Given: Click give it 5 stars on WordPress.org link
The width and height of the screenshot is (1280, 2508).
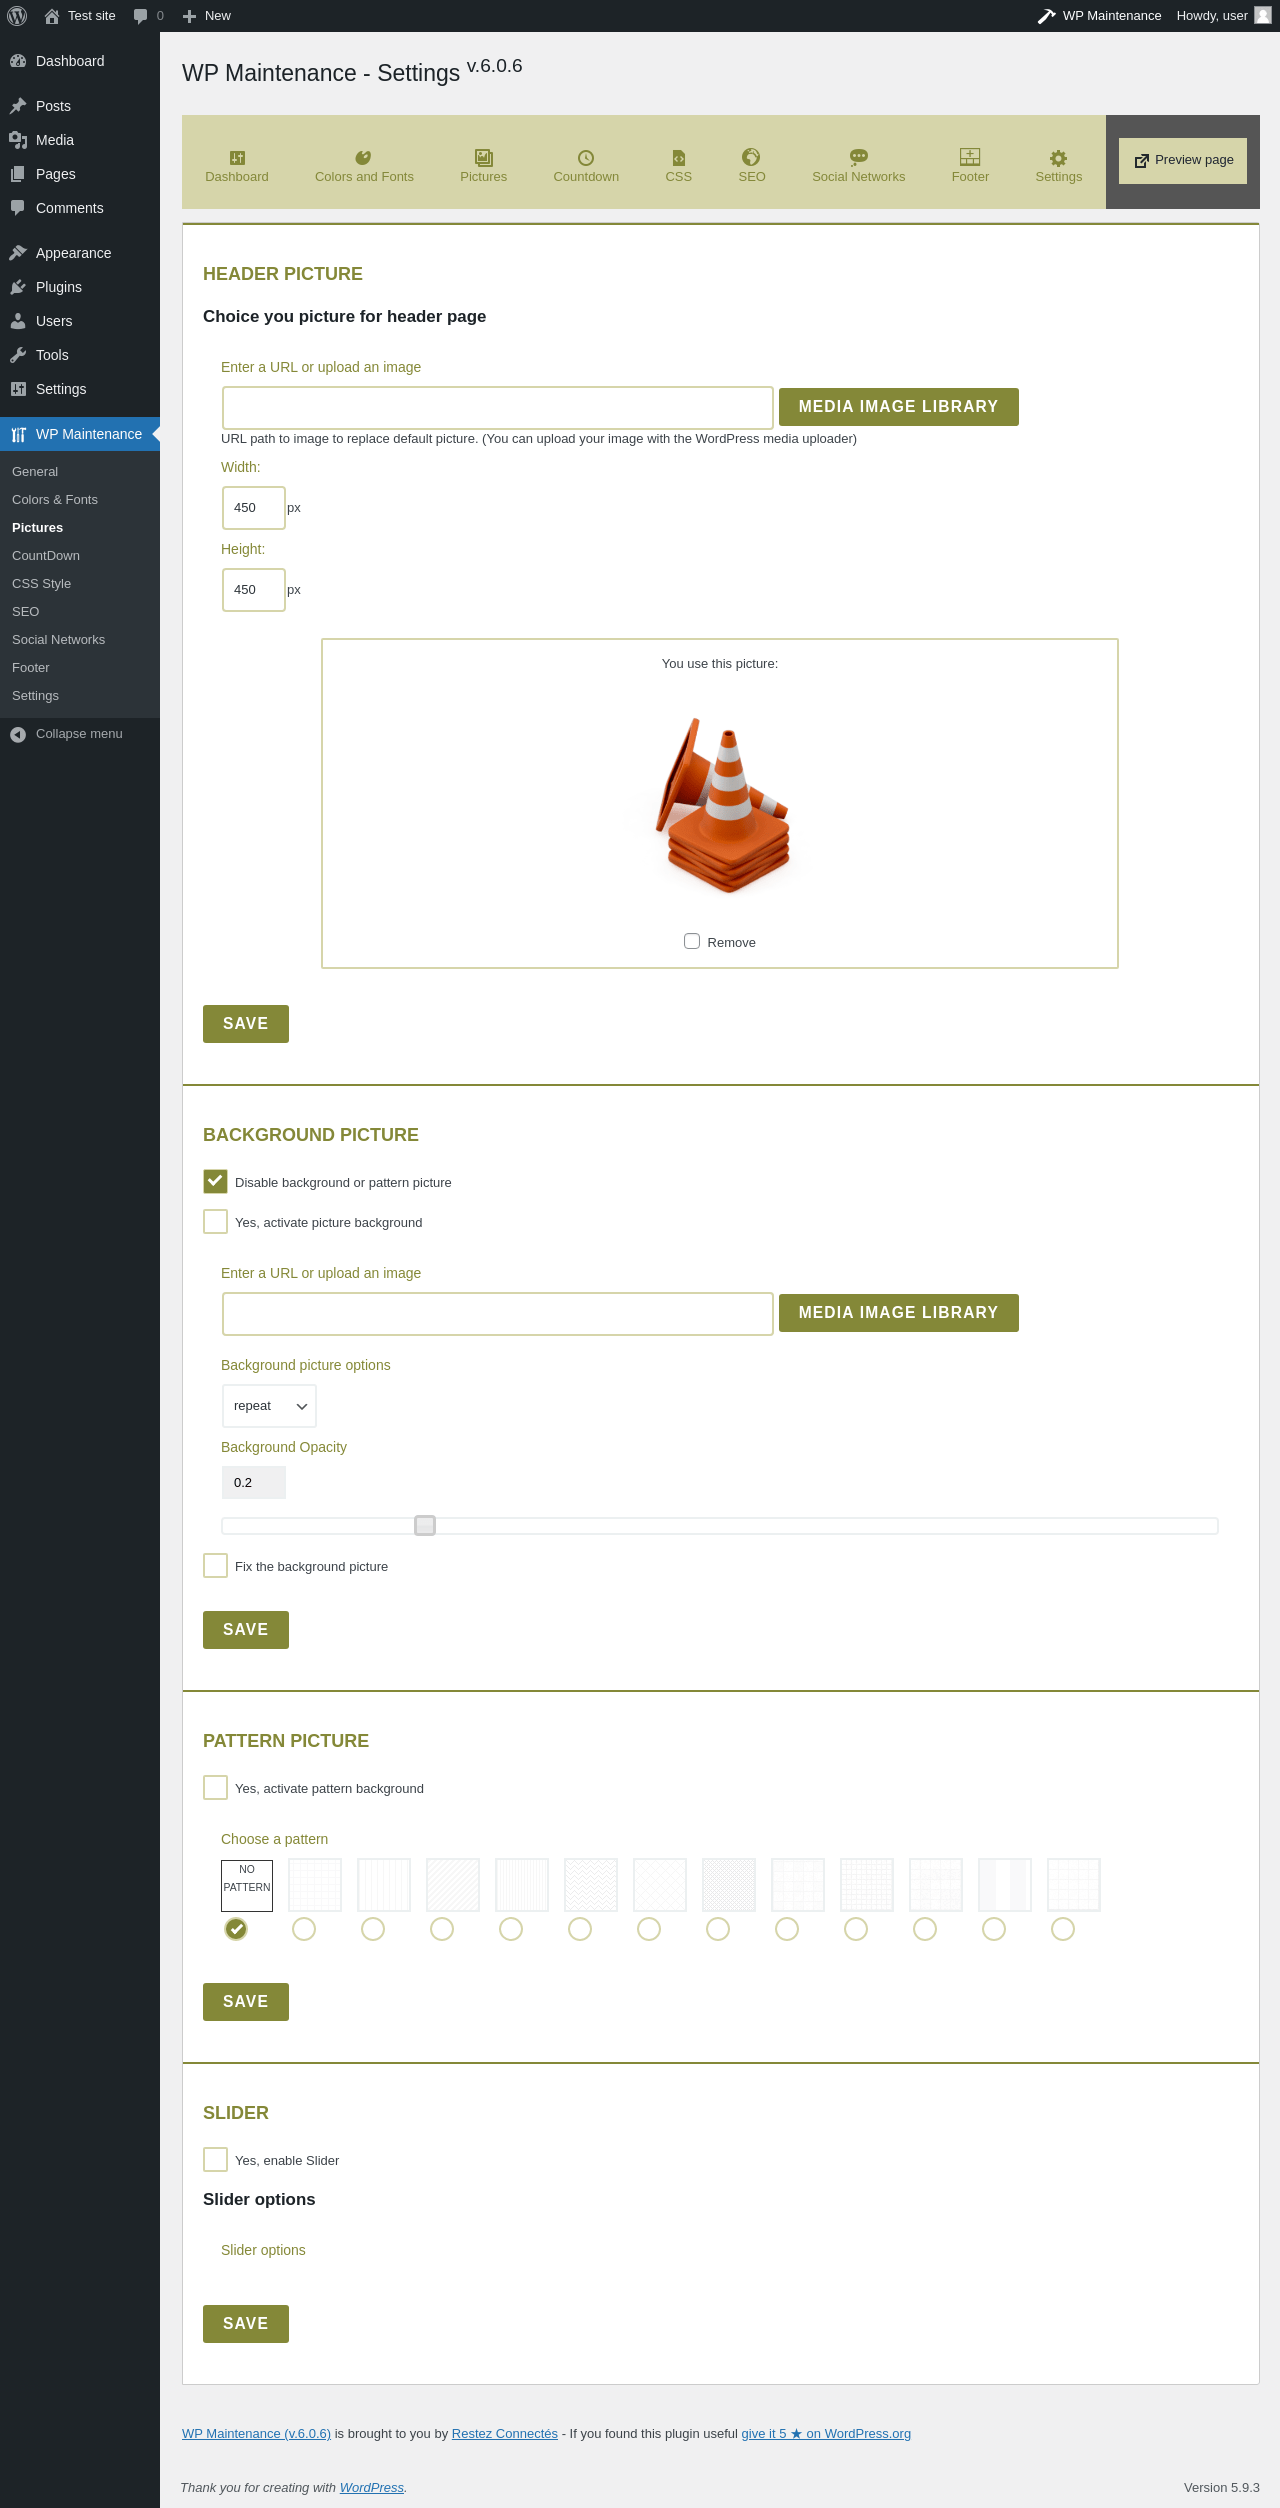Looking at the screenshot, I should pos(826,2434).
